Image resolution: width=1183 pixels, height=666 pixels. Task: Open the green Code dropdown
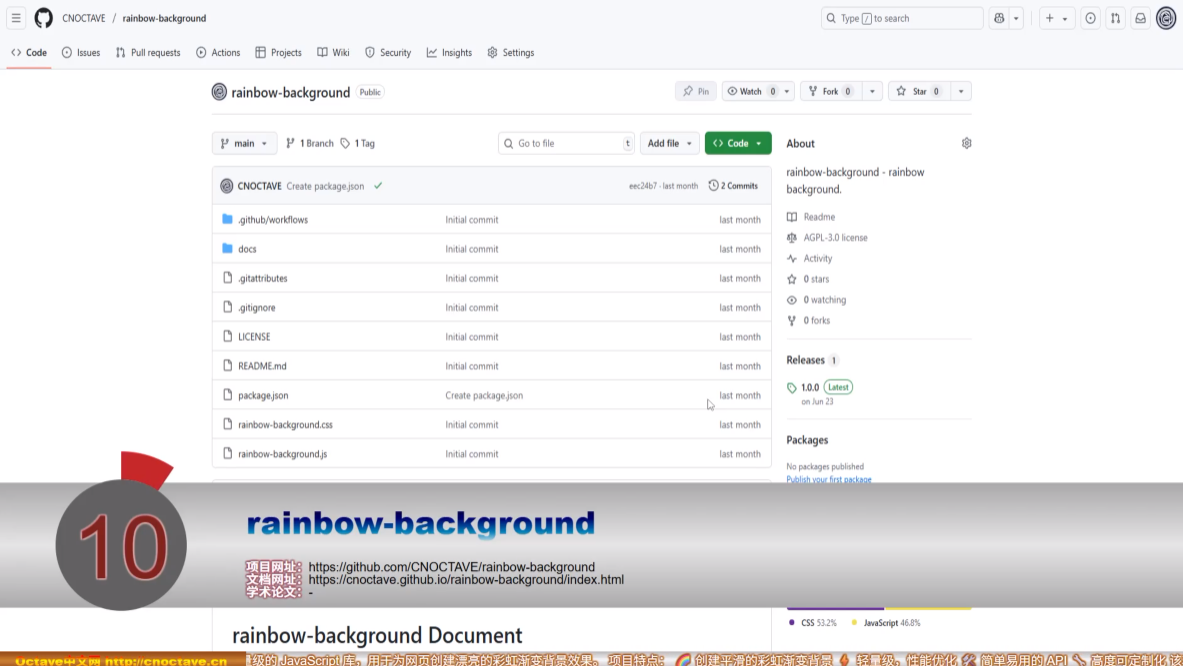click(738, 143)
